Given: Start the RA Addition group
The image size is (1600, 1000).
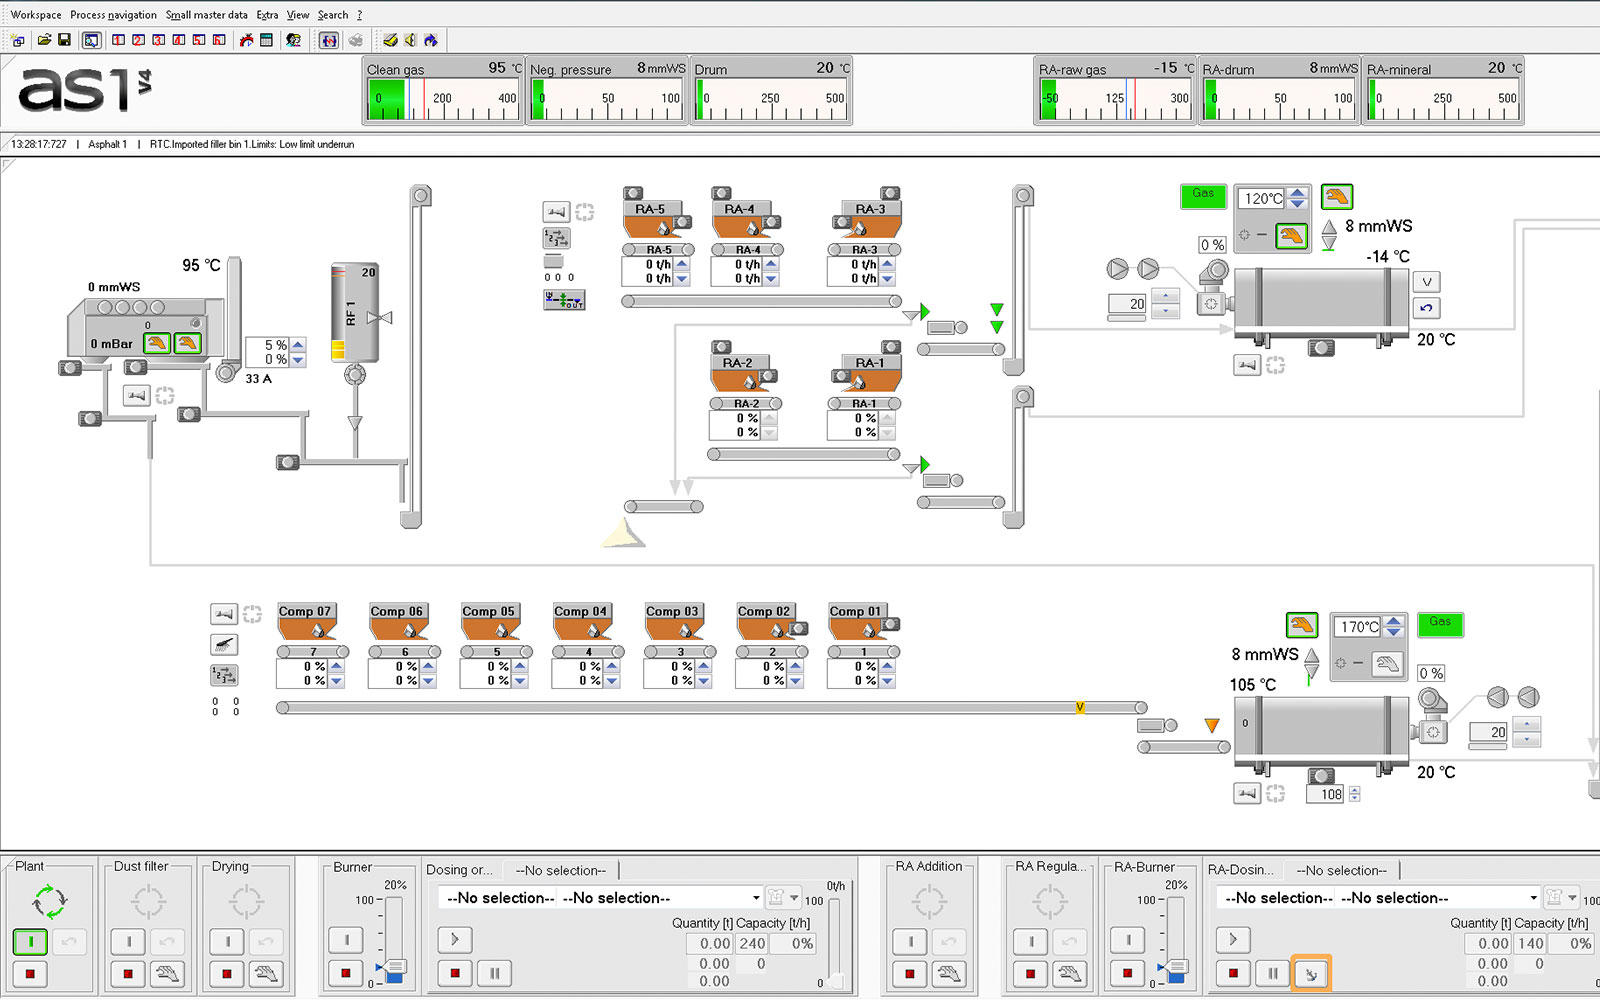Looking at the screenshot, I should (x=910, y=941).
